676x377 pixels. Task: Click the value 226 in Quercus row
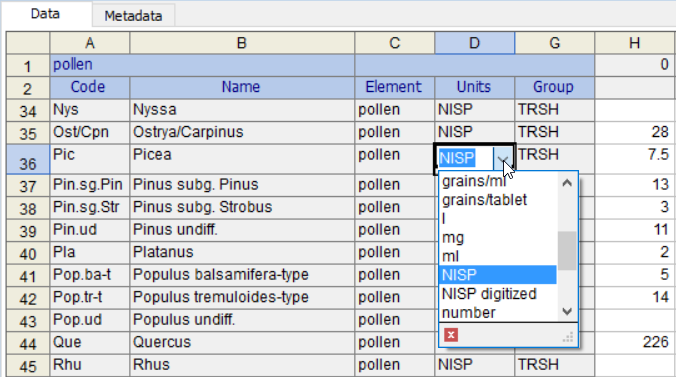tap(635, 343)
